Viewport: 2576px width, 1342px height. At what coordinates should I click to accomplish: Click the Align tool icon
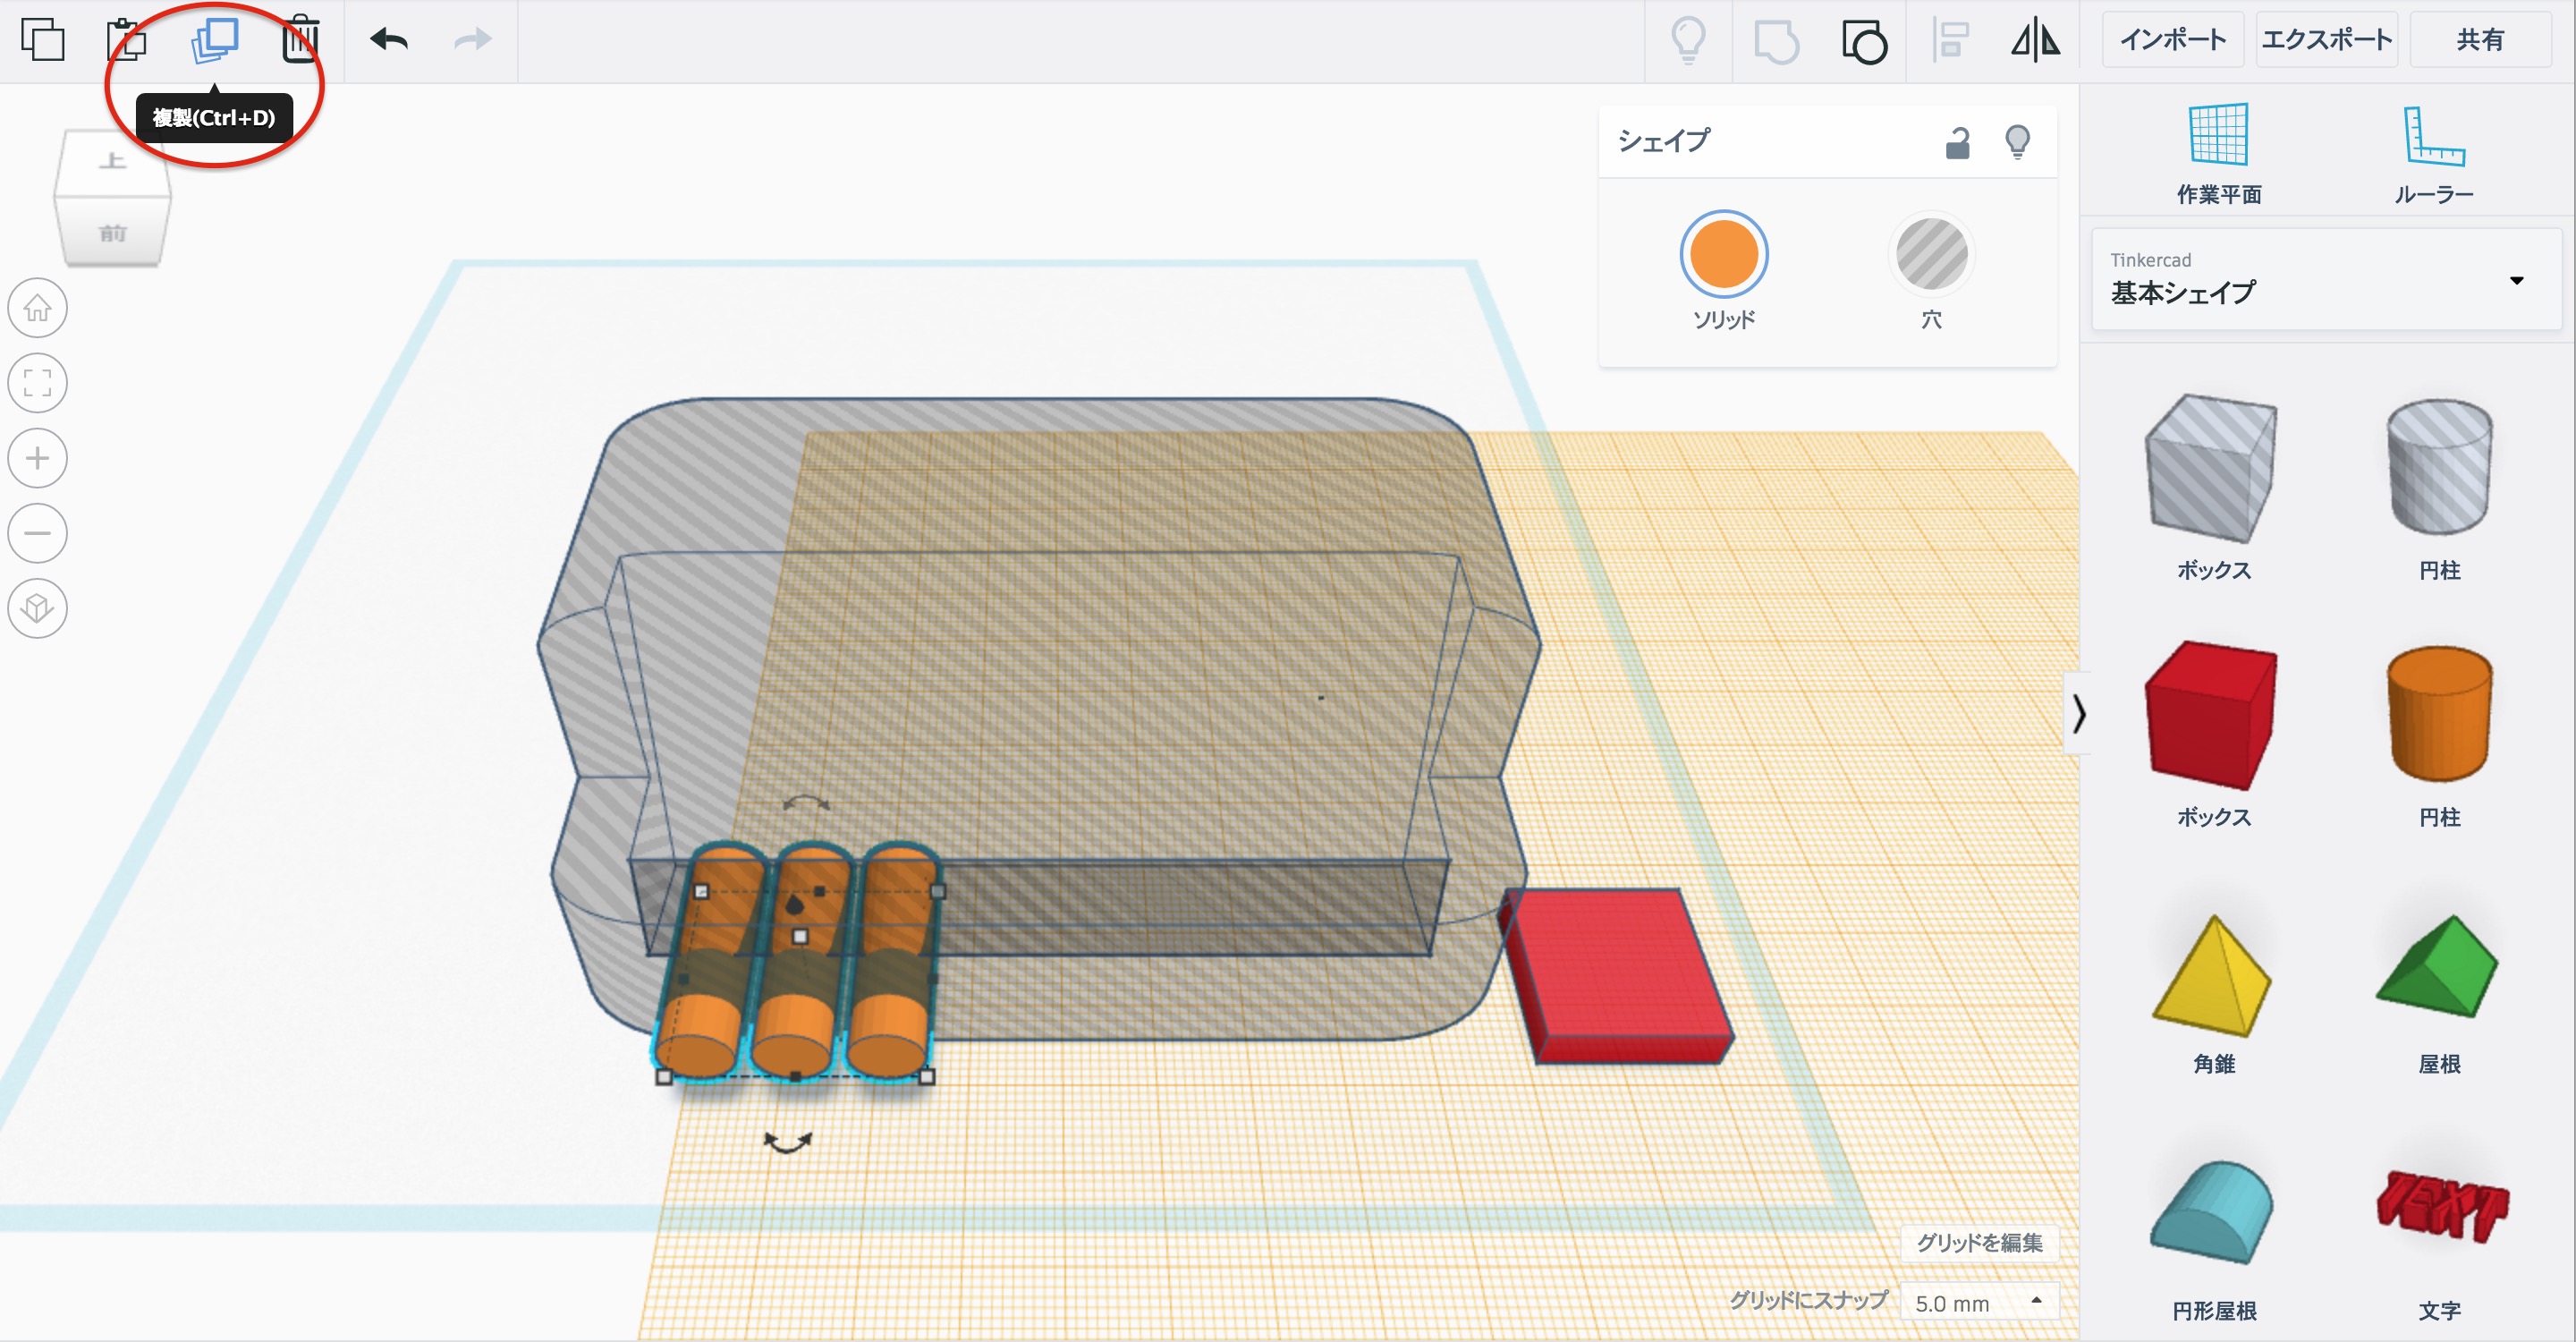[1951, 42]
